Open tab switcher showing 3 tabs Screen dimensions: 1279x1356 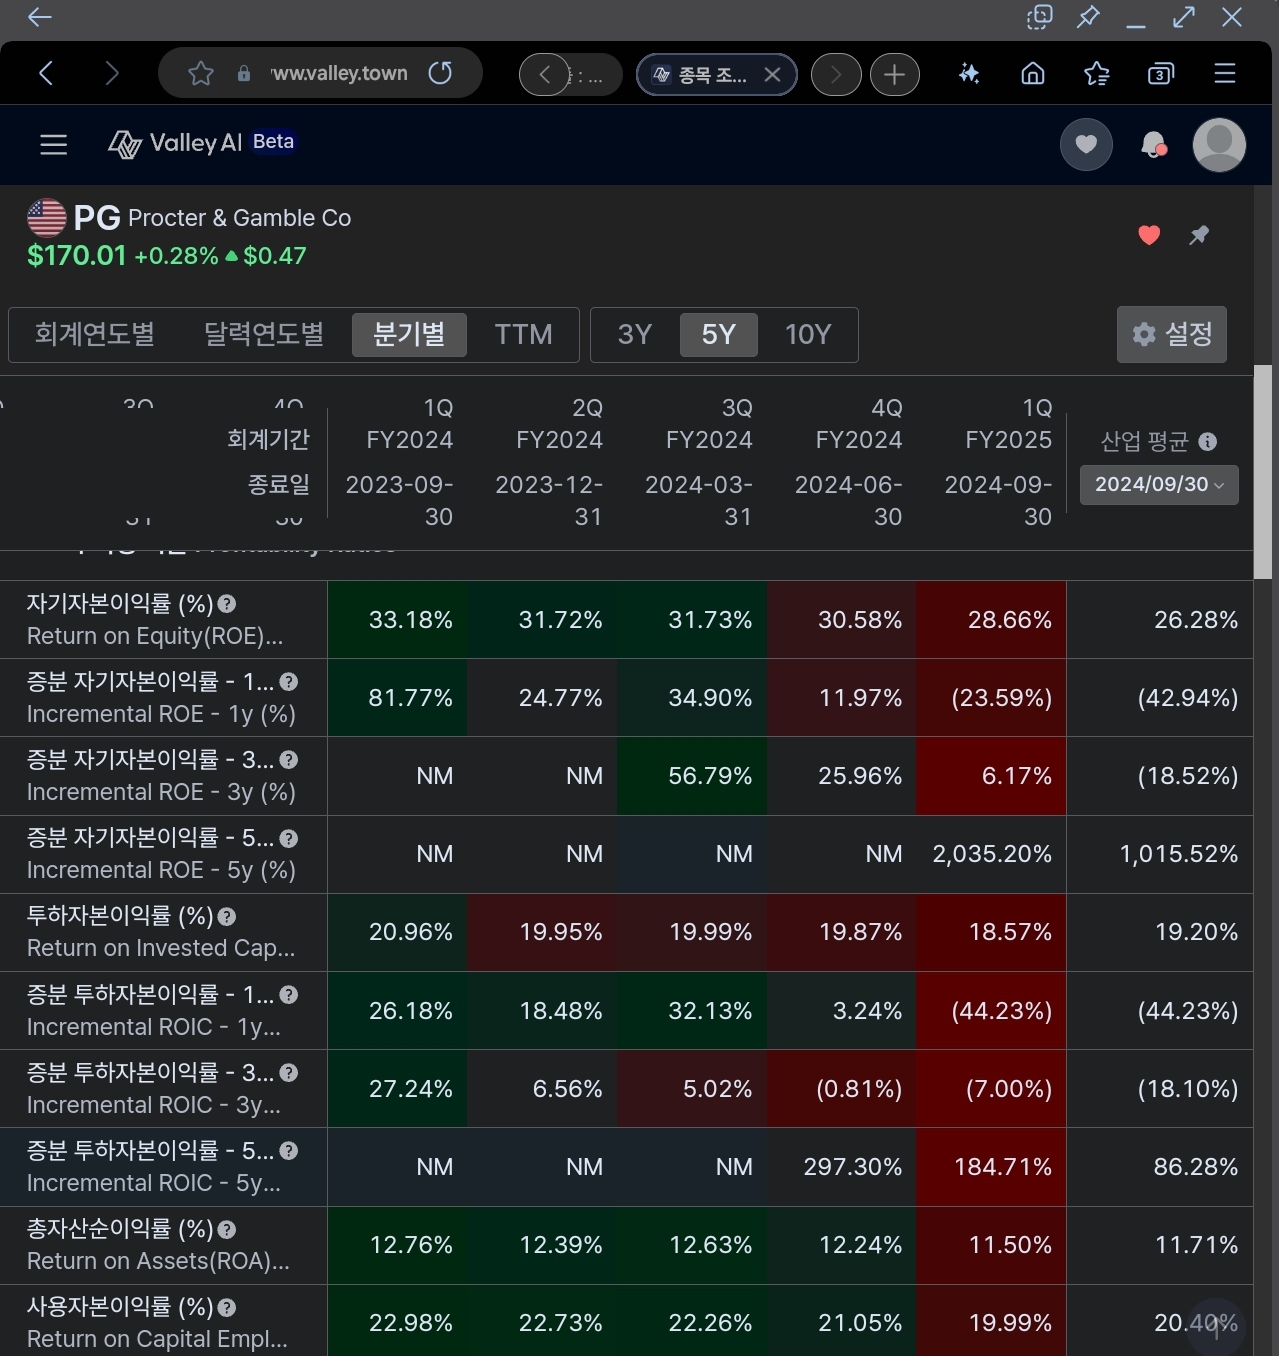(1160, 73)
